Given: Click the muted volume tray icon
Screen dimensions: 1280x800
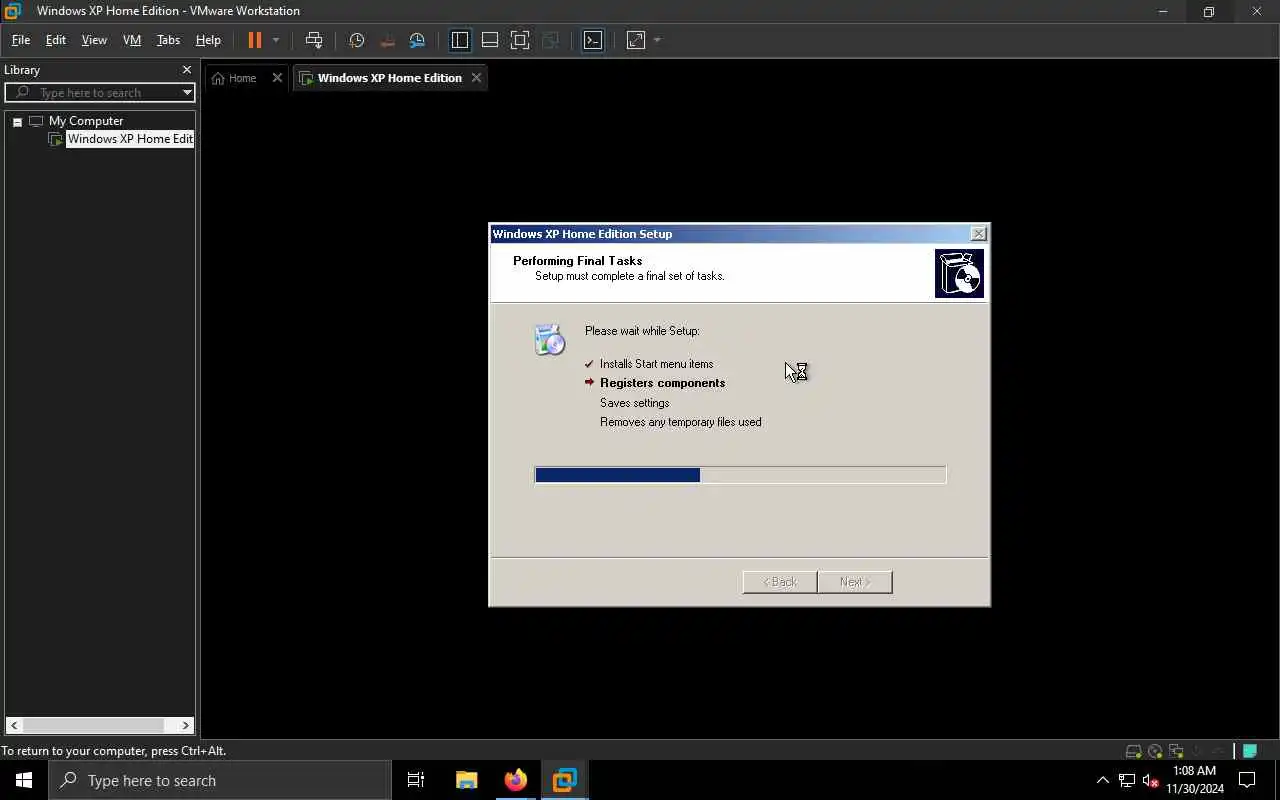Looking at the screenshot, I should (1151, 780).
